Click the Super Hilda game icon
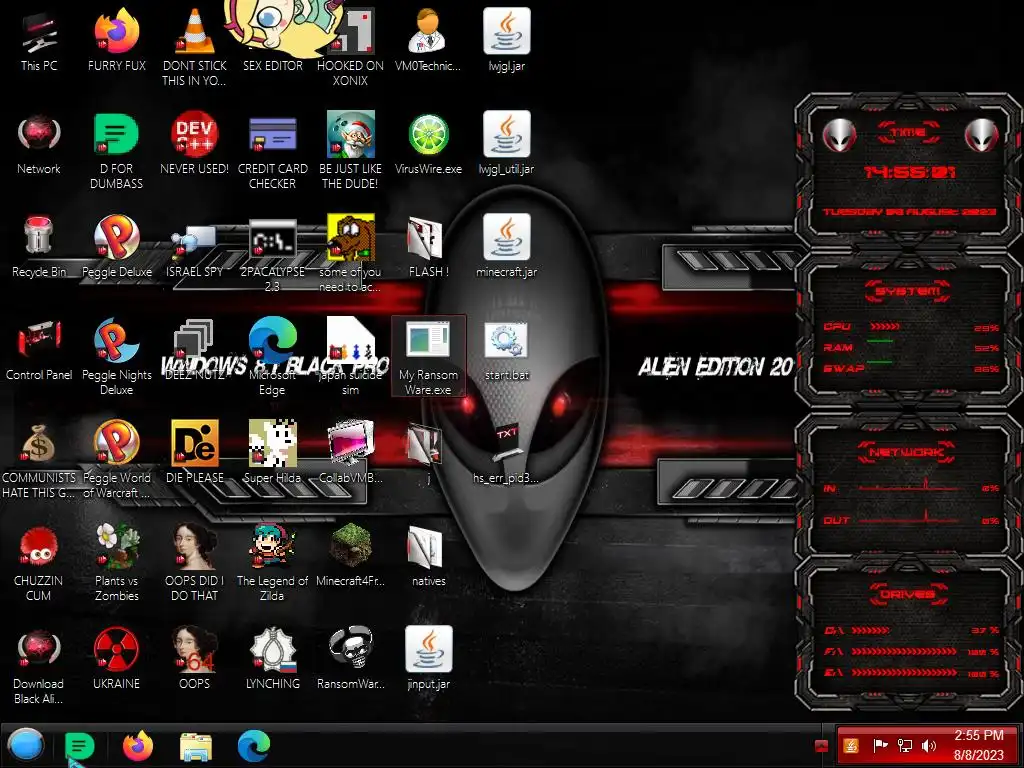 pyautogui.click(x=272, y=453)
